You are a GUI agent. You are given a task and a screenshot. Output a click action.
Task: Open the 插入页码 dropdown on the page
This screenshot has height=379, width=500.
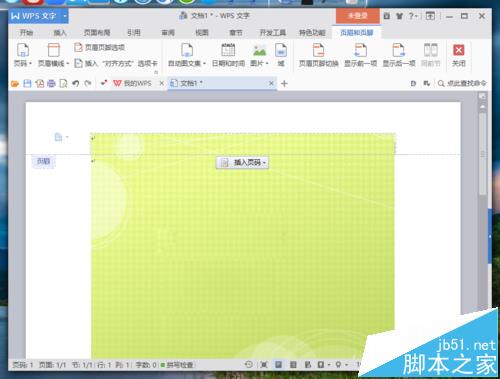click(x=242, y=163)
